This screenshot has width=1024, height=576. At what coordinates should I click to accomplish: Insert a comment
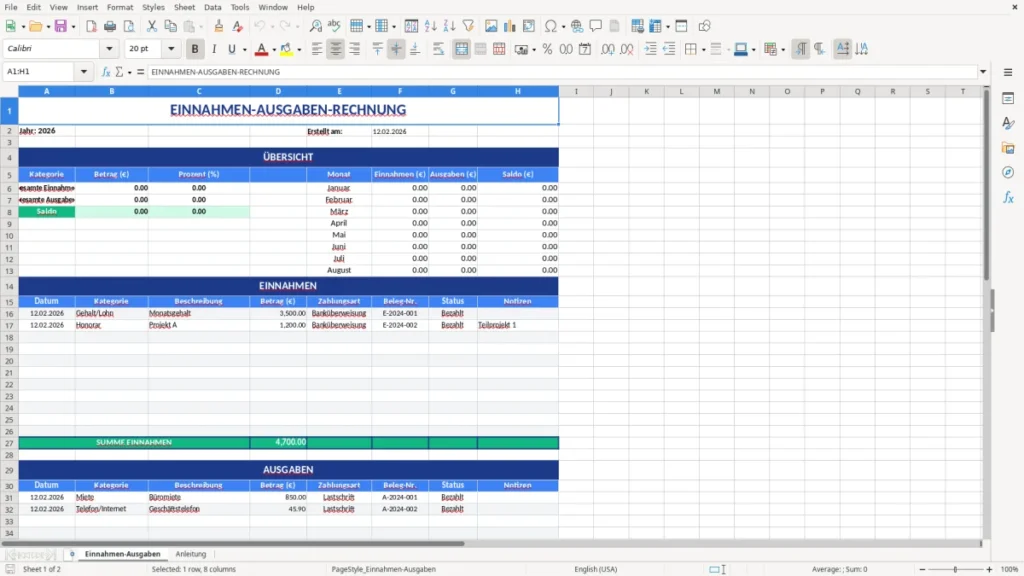596,26
